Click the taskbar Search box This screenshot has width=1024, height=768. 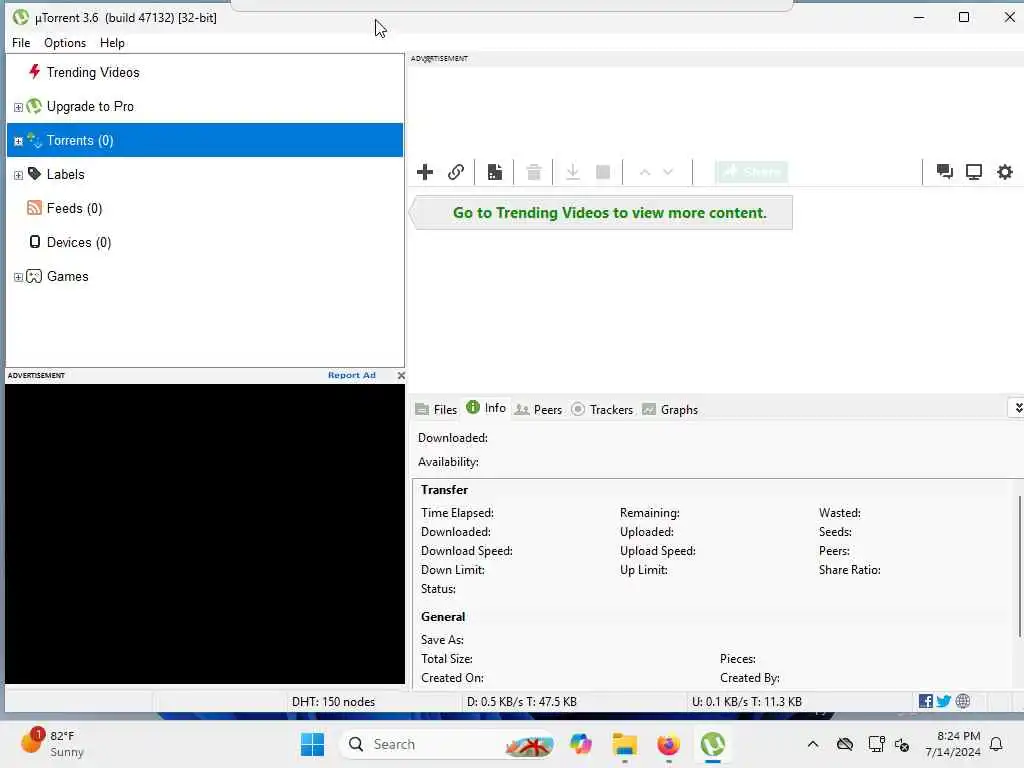point(448,744)
